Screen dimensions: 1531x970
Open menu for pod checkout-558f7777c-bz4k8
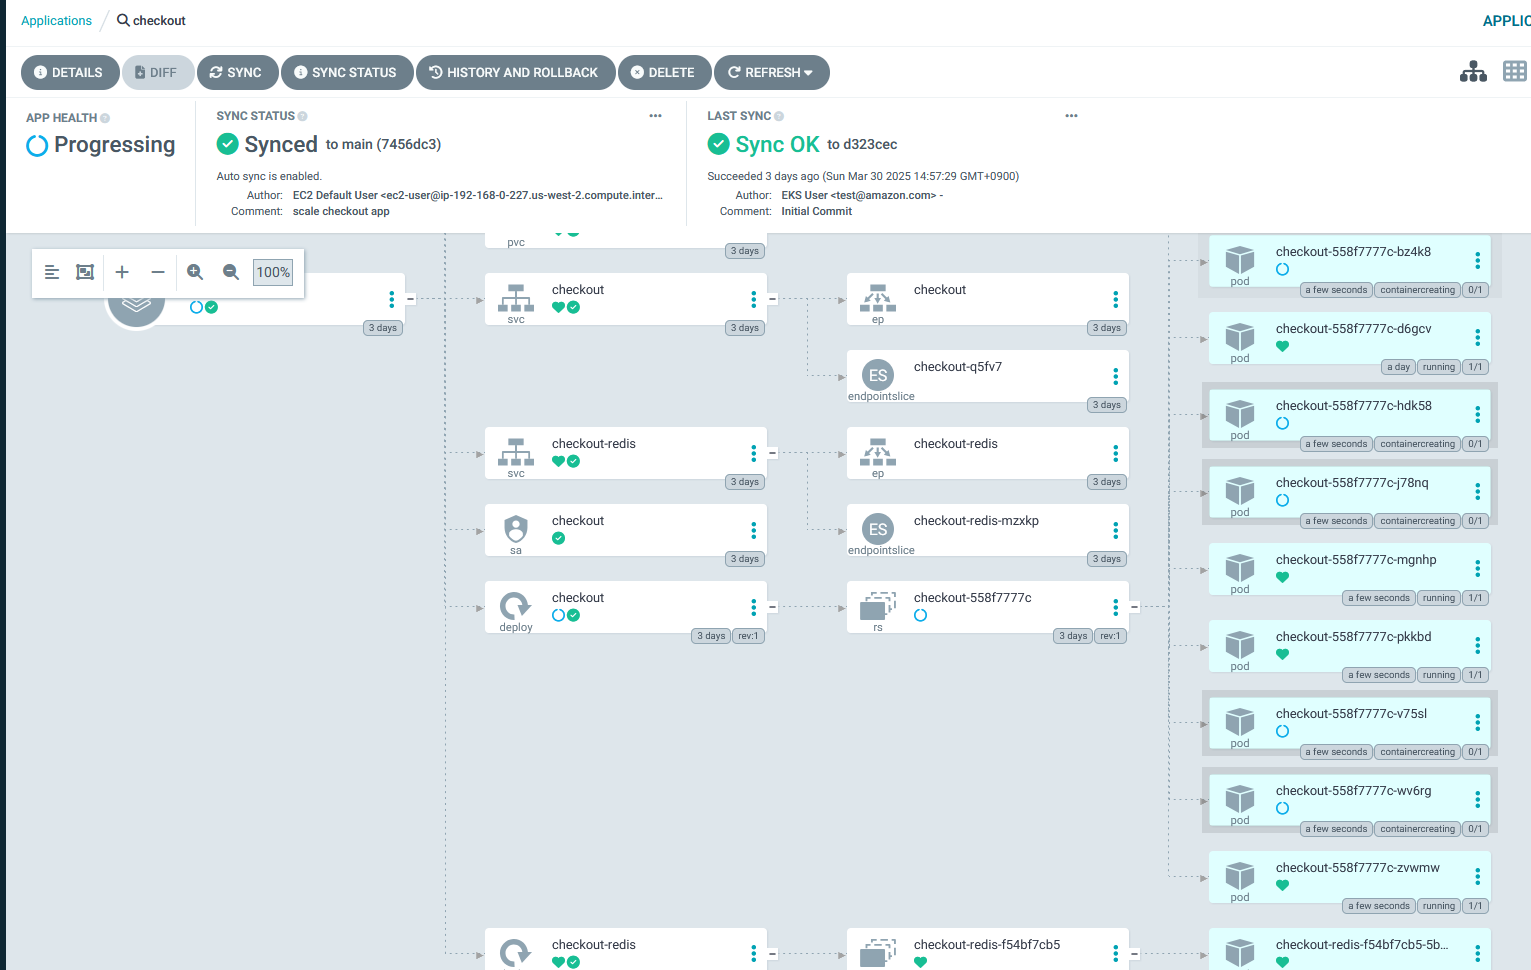pyautogui.click(x=1477, y=260)
